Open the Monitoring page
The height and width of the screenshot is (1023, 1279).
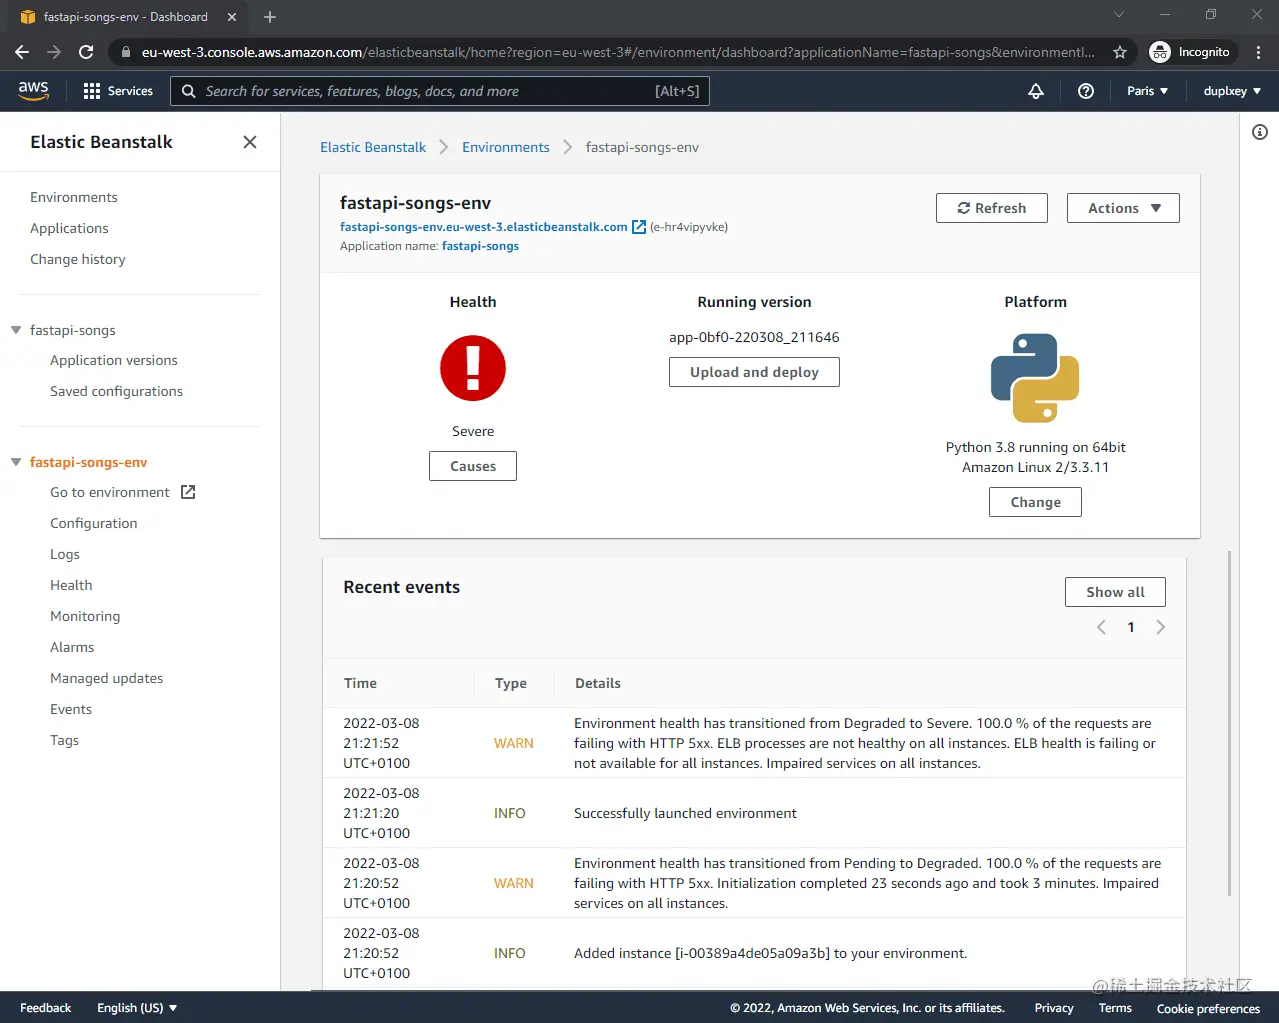pyautogui.click(x=85, y=616)
